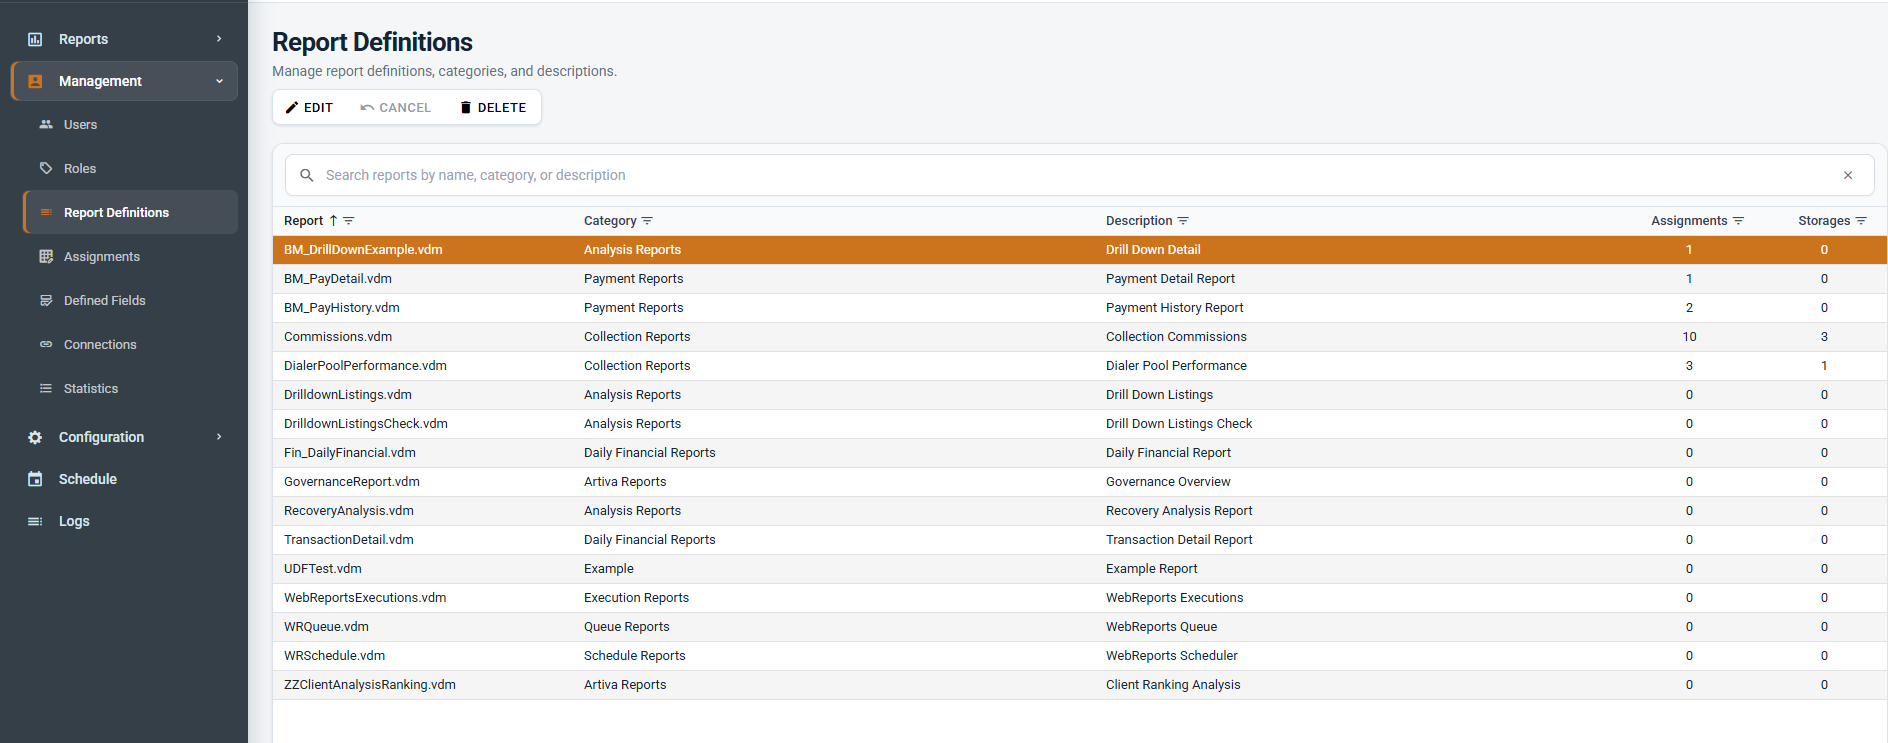The width and height of the screenshot is (1888, 743).
Task: Sort by the Description column header
Action: 1139,221
